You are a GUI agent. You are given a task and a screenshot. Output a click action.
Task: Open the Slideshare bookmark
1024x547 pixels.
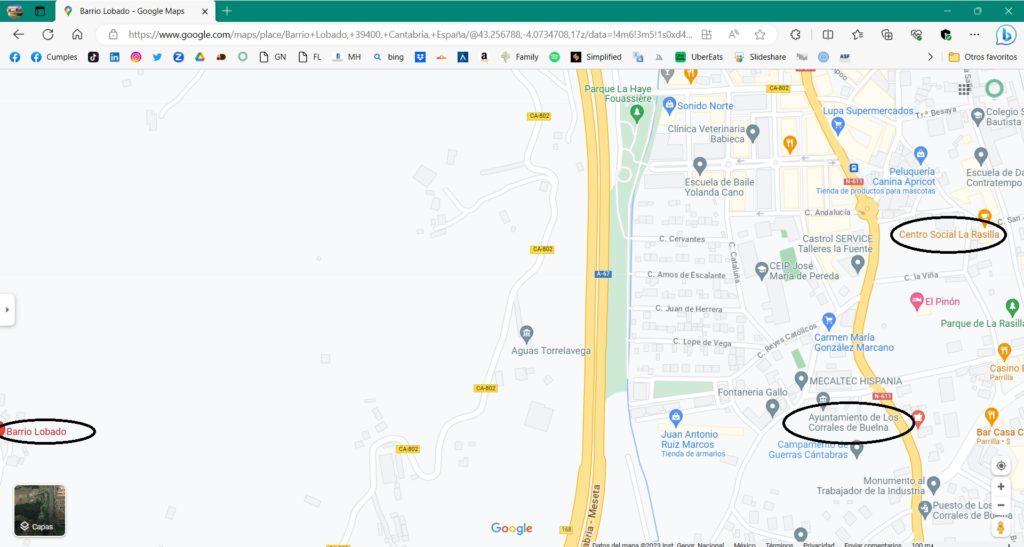(x=760, y=57)
